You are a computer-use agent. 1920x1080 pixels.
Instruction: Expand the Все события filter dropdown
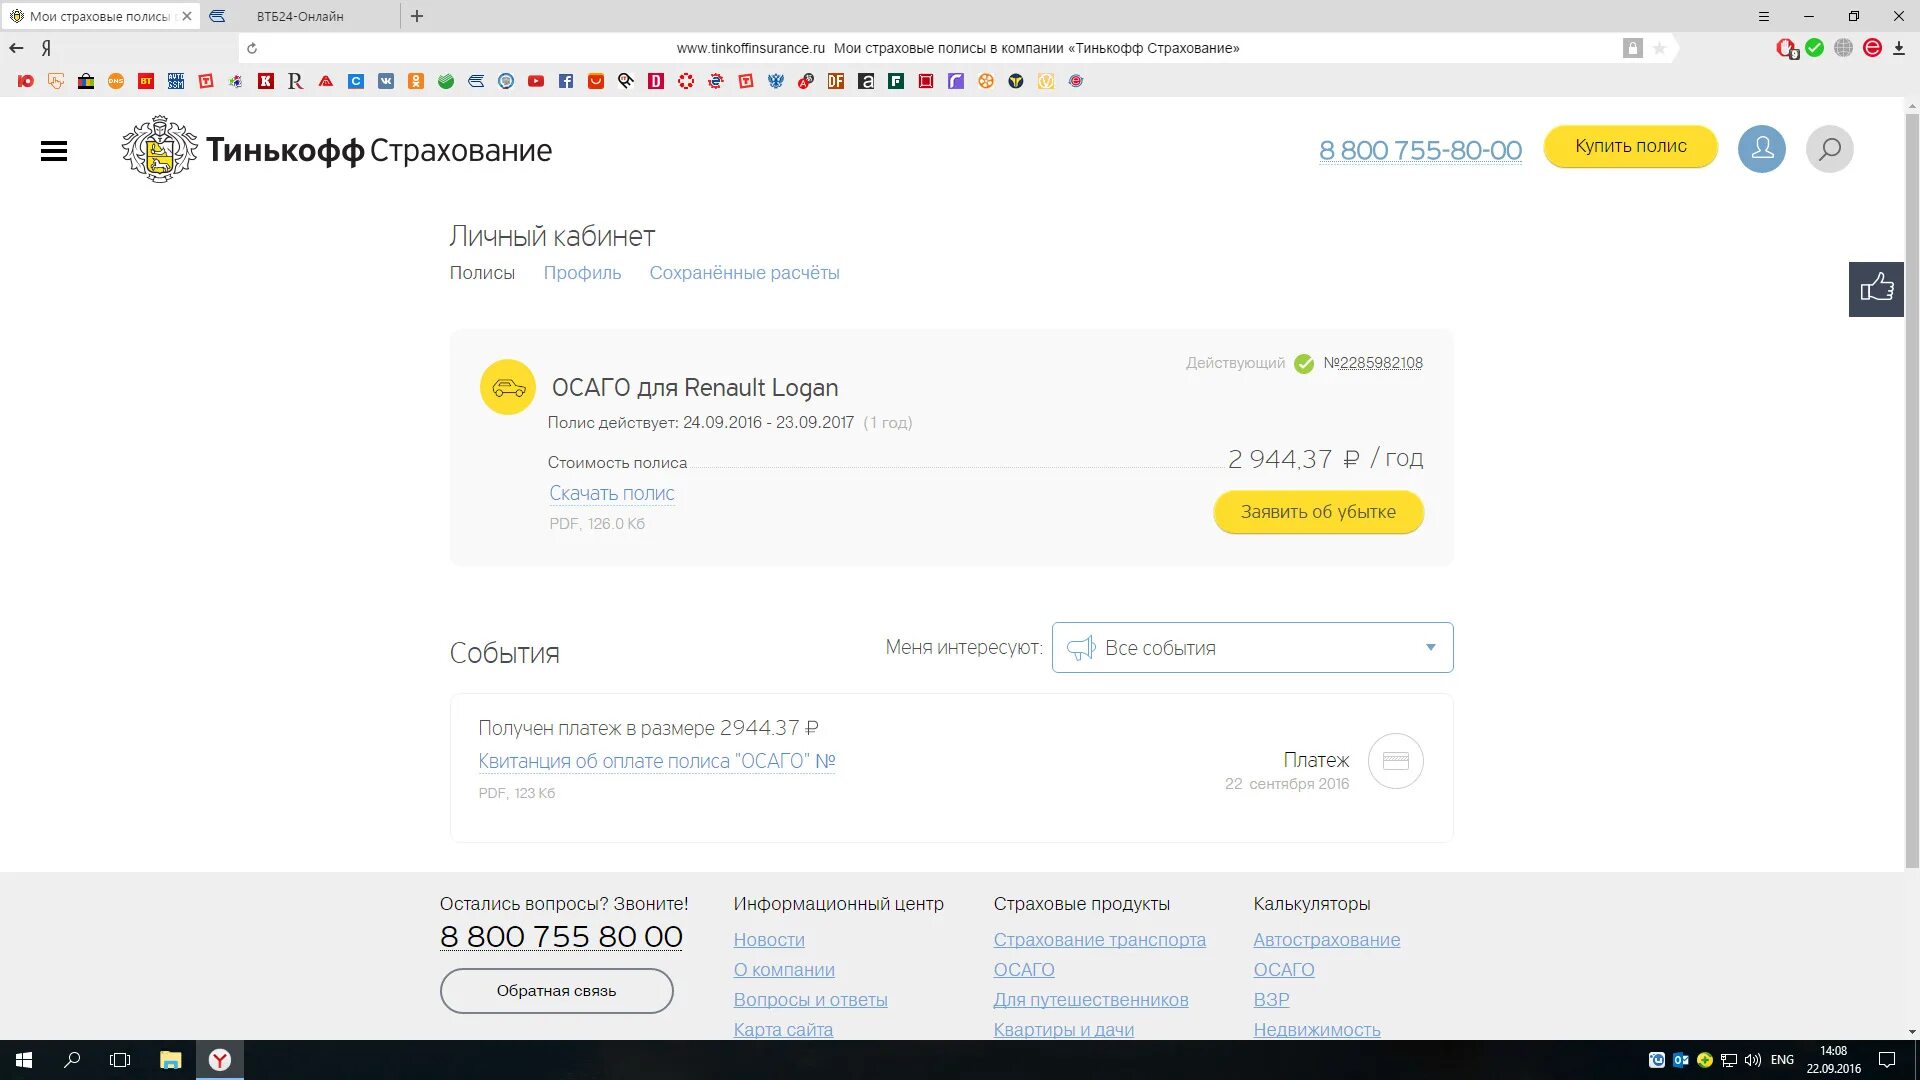click(x=1252, y=648)
